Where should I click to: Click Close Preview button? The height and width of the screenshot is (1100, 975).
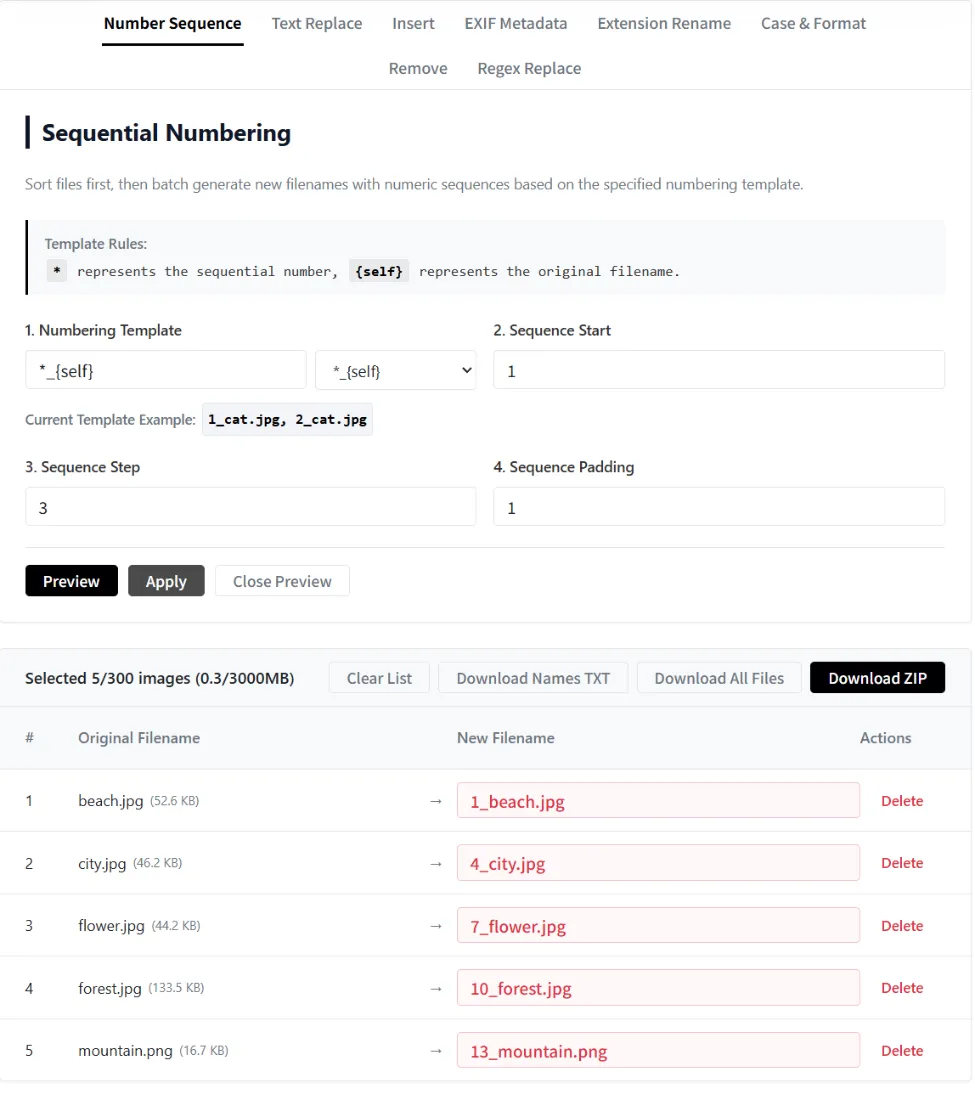click(x=282, y=581)
